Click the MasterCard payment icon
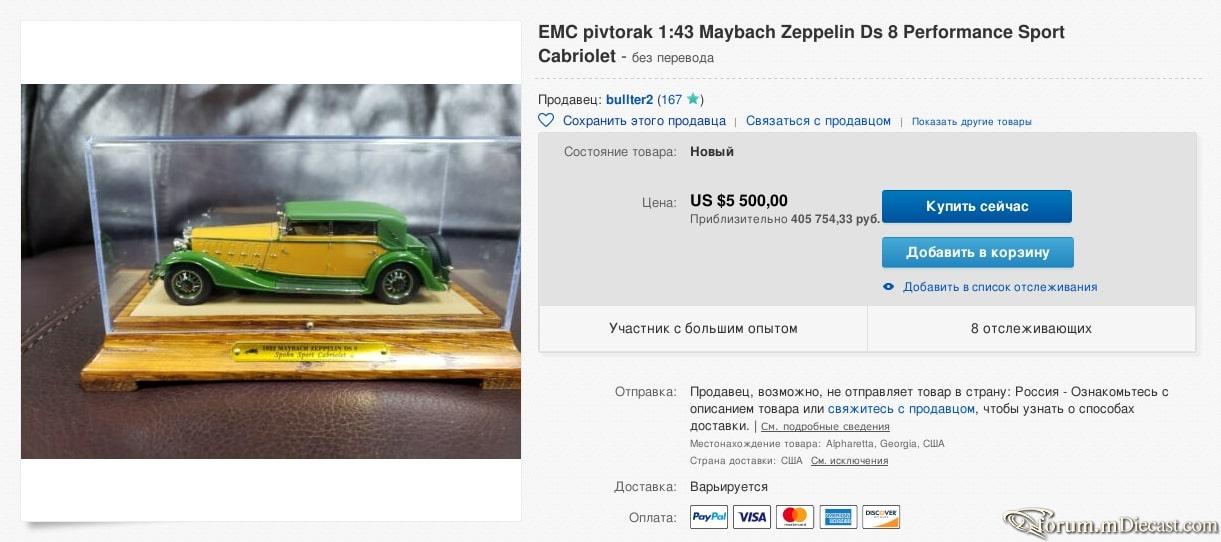Viewport: 1221px width, 542px height. pos(795,517)
